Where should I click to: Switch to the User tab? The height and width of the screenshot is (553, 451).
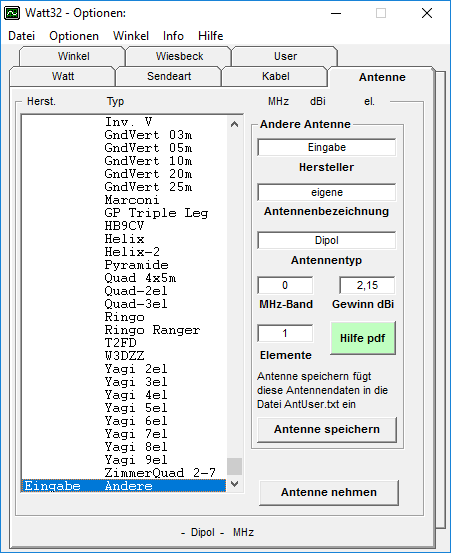[285, 56]
